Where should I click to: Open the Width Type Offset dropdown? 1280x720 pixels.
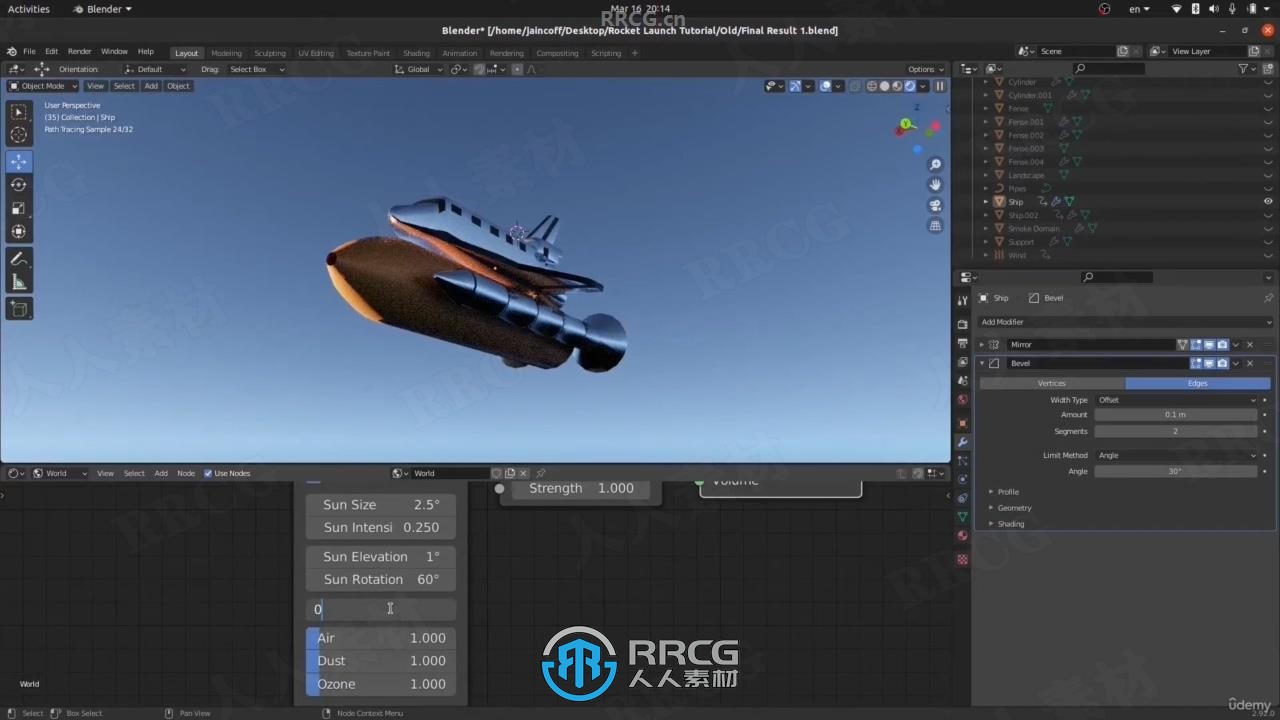click(x=1176, y=400)
